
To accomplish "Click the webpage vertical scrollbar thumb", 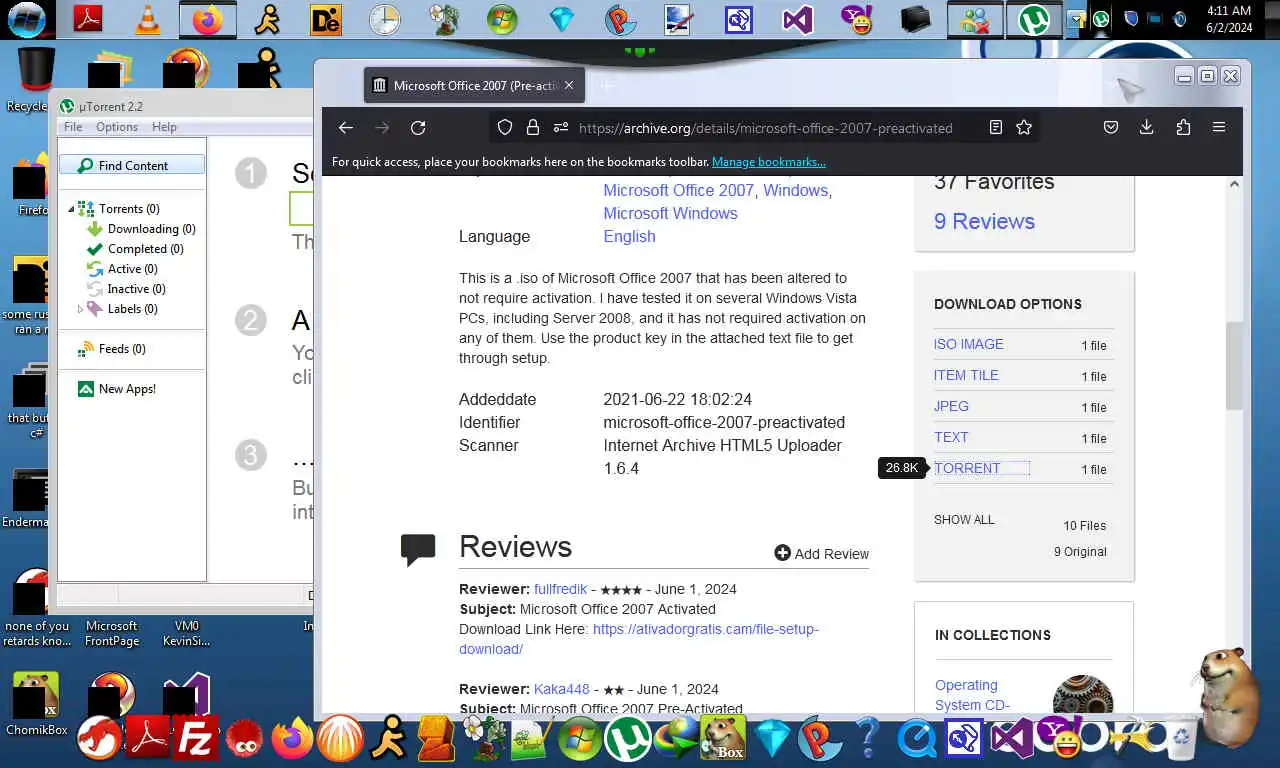I will pyautogui.click(x=1234, y=365).
